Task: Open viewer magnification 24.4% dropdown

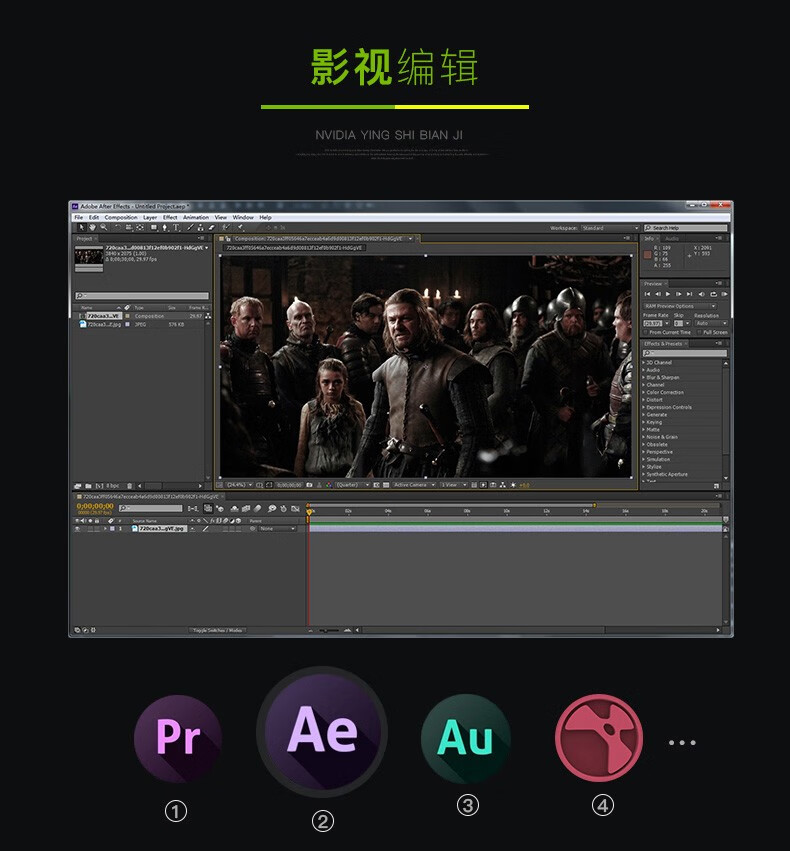Action: (x=239, y=485)
